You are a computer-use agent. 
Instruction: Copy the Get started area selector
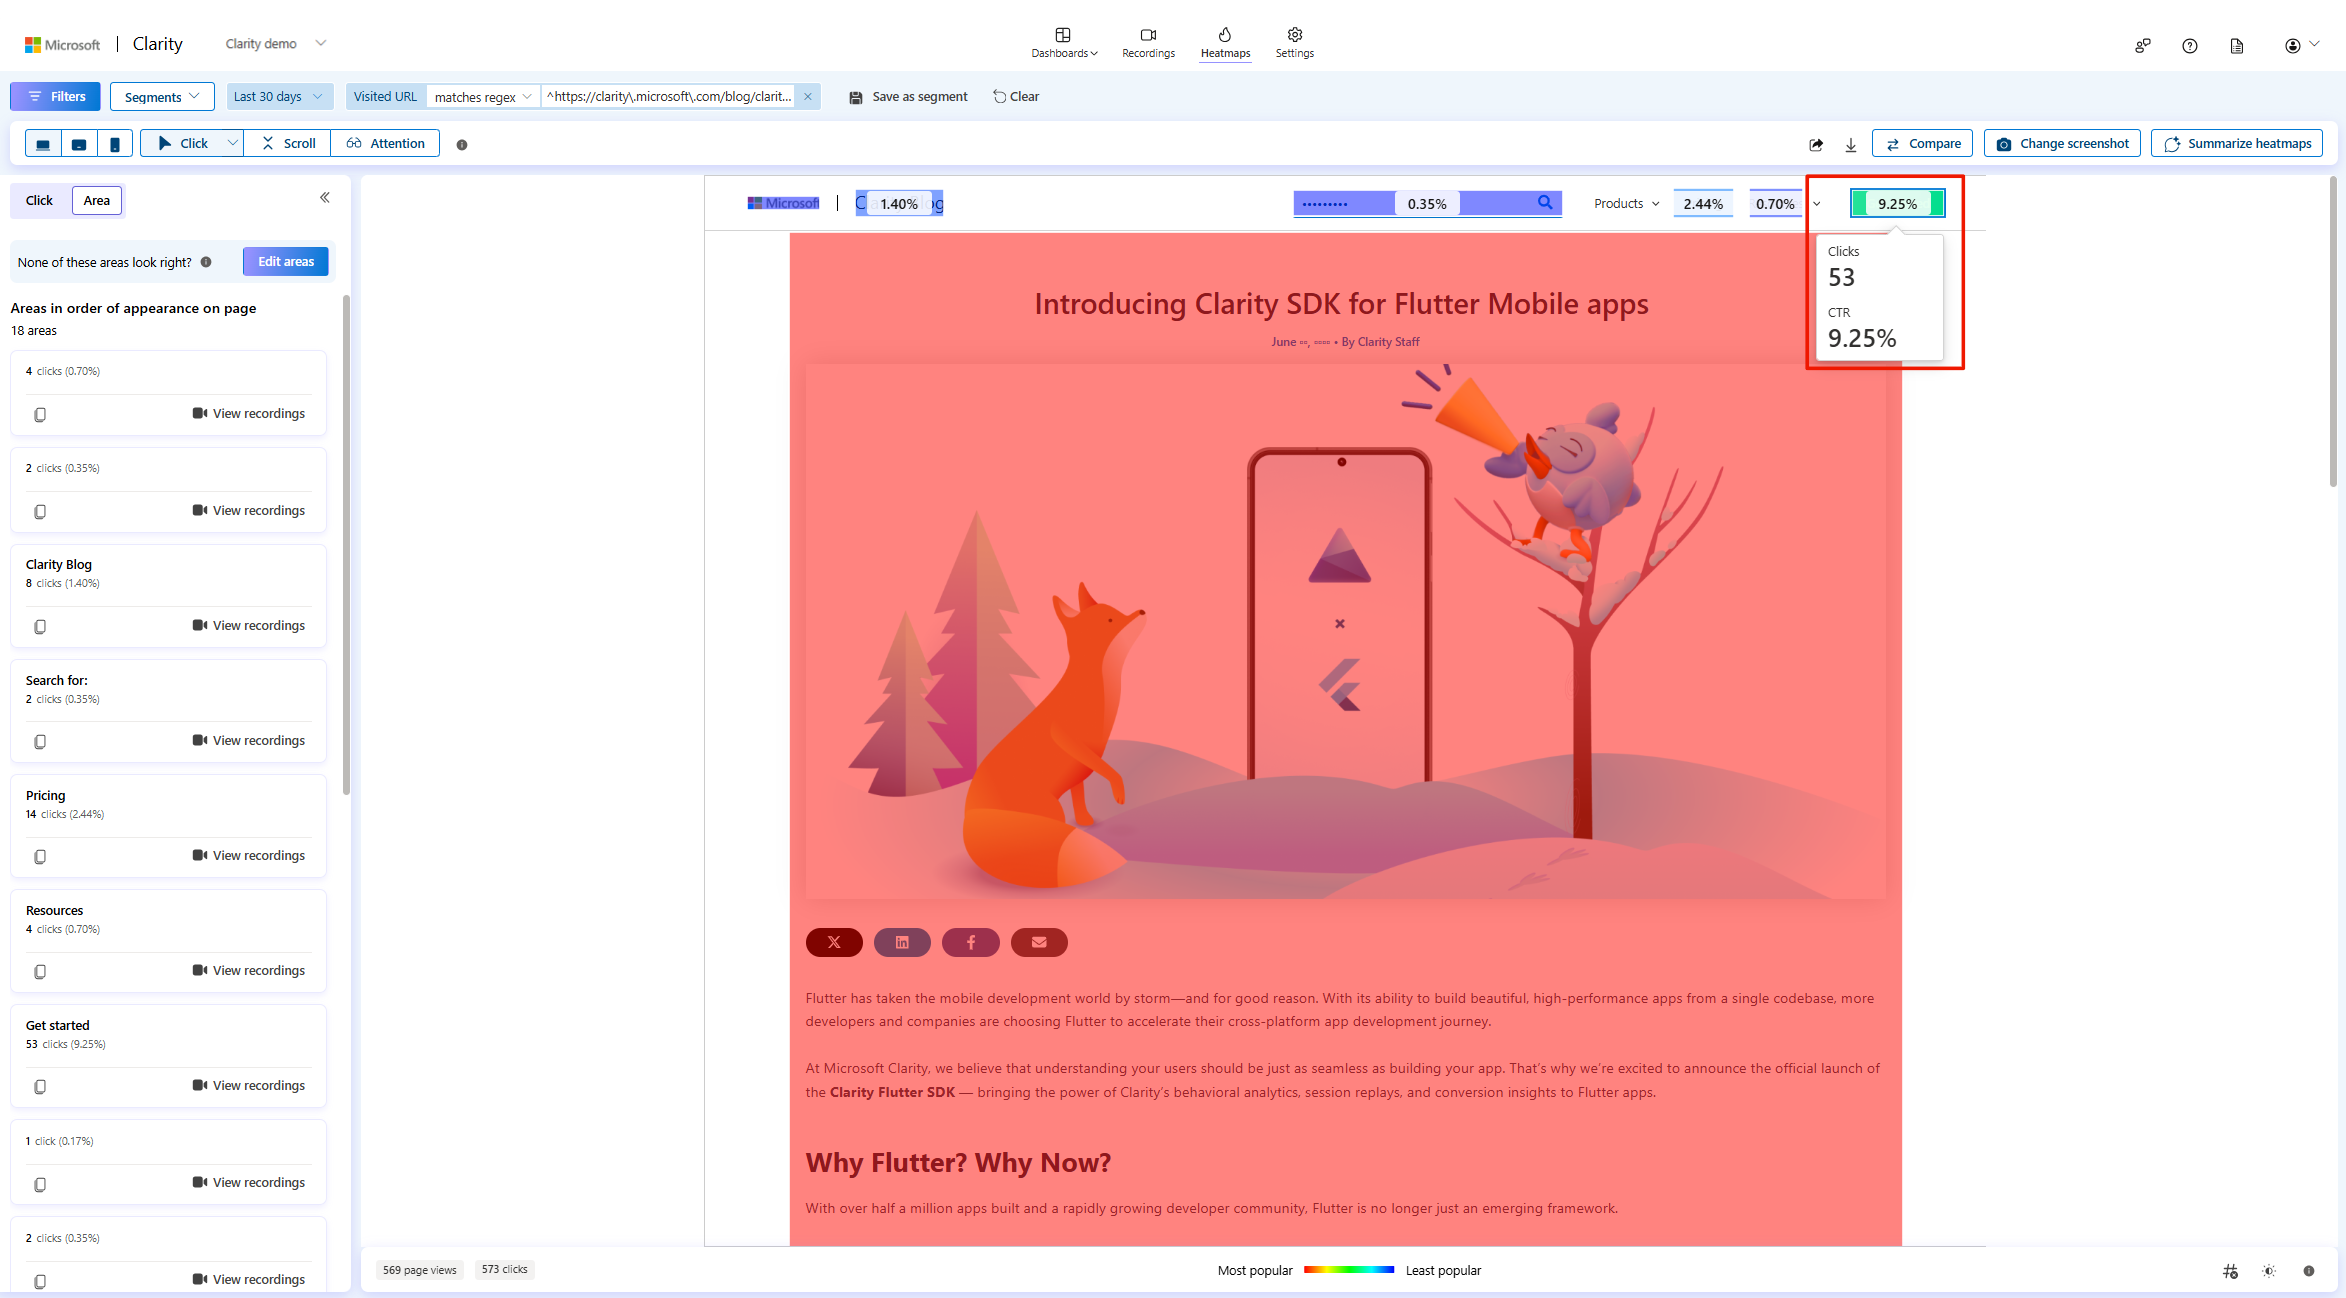[40, 1087]
